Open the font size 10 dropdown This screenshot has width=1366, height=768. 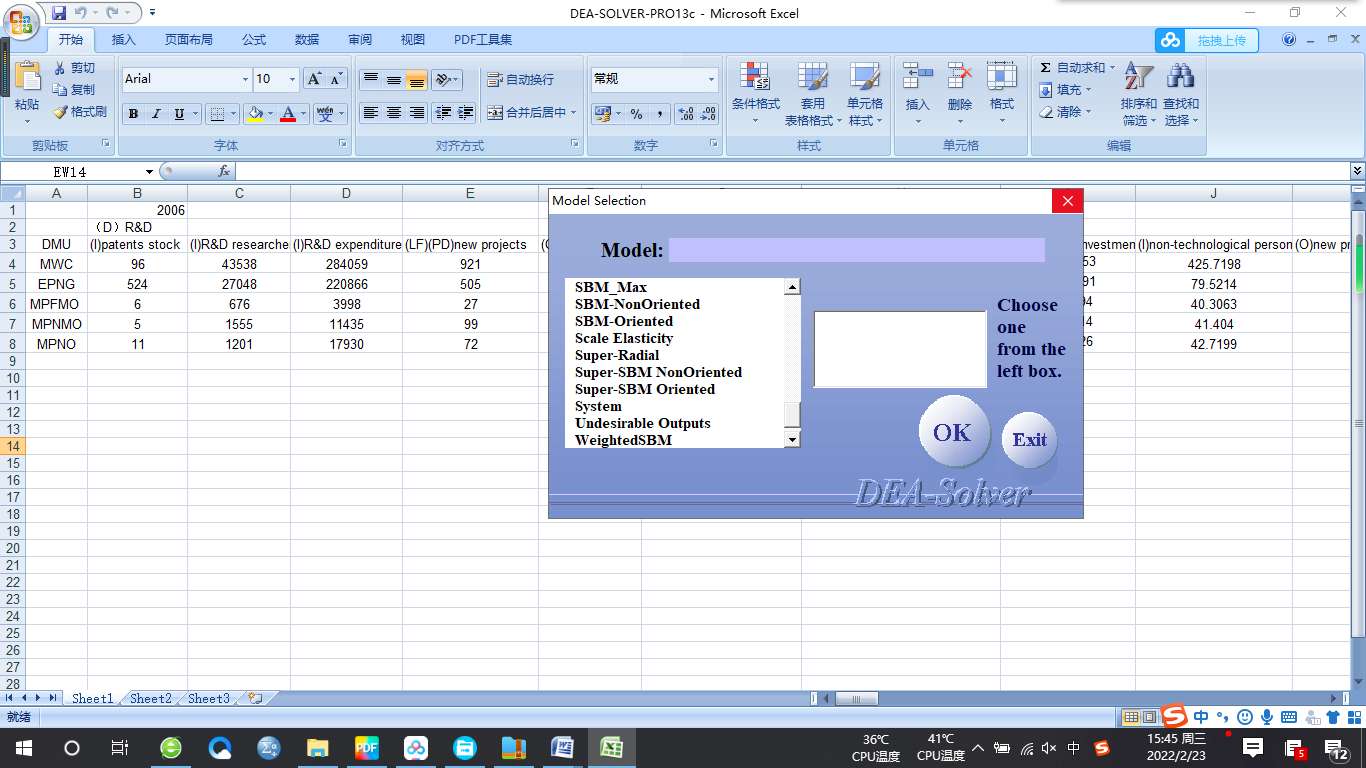292,79
